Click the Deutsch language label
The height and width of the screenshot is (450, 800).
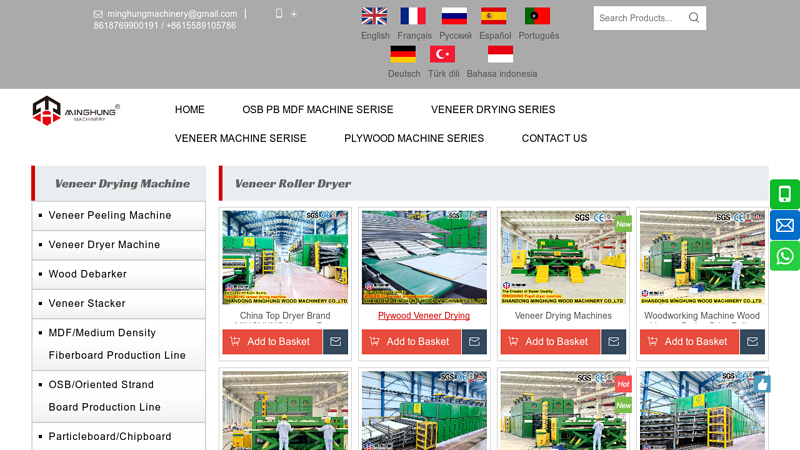tap(404, 73)
